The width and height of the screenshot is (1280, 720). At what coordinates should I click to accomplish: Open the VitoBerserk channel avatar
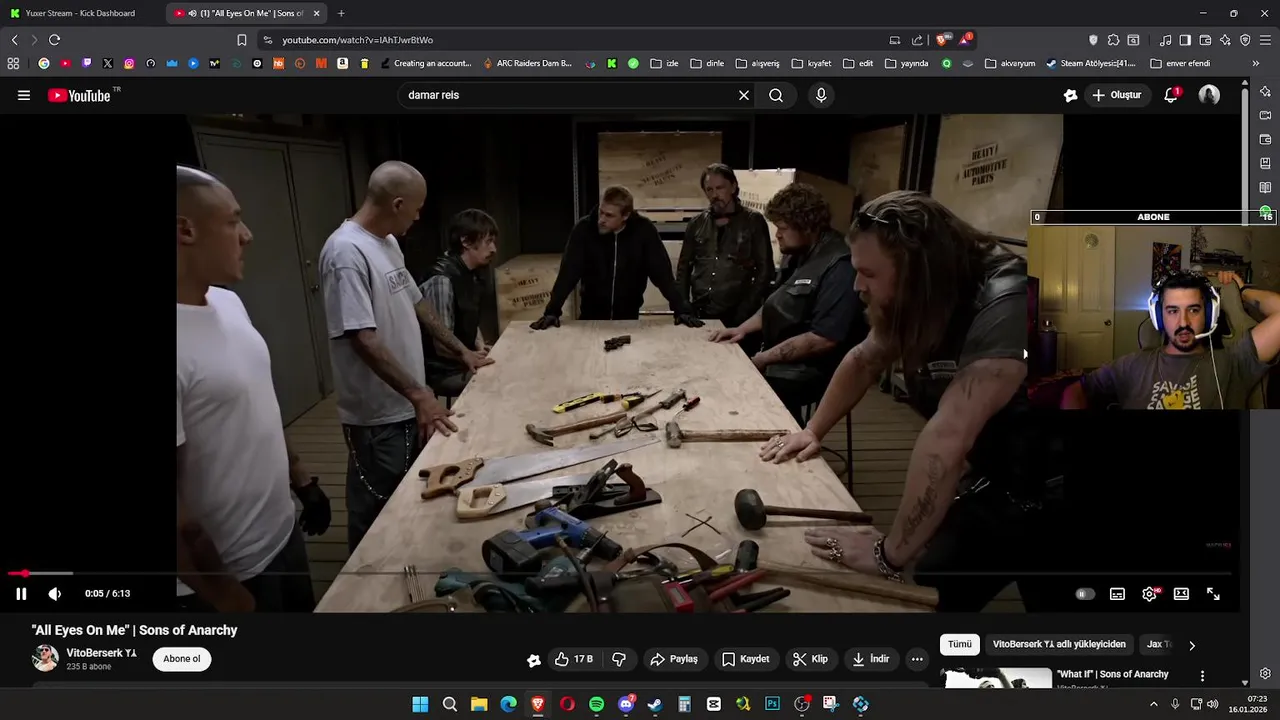click(x=45, y=658)
